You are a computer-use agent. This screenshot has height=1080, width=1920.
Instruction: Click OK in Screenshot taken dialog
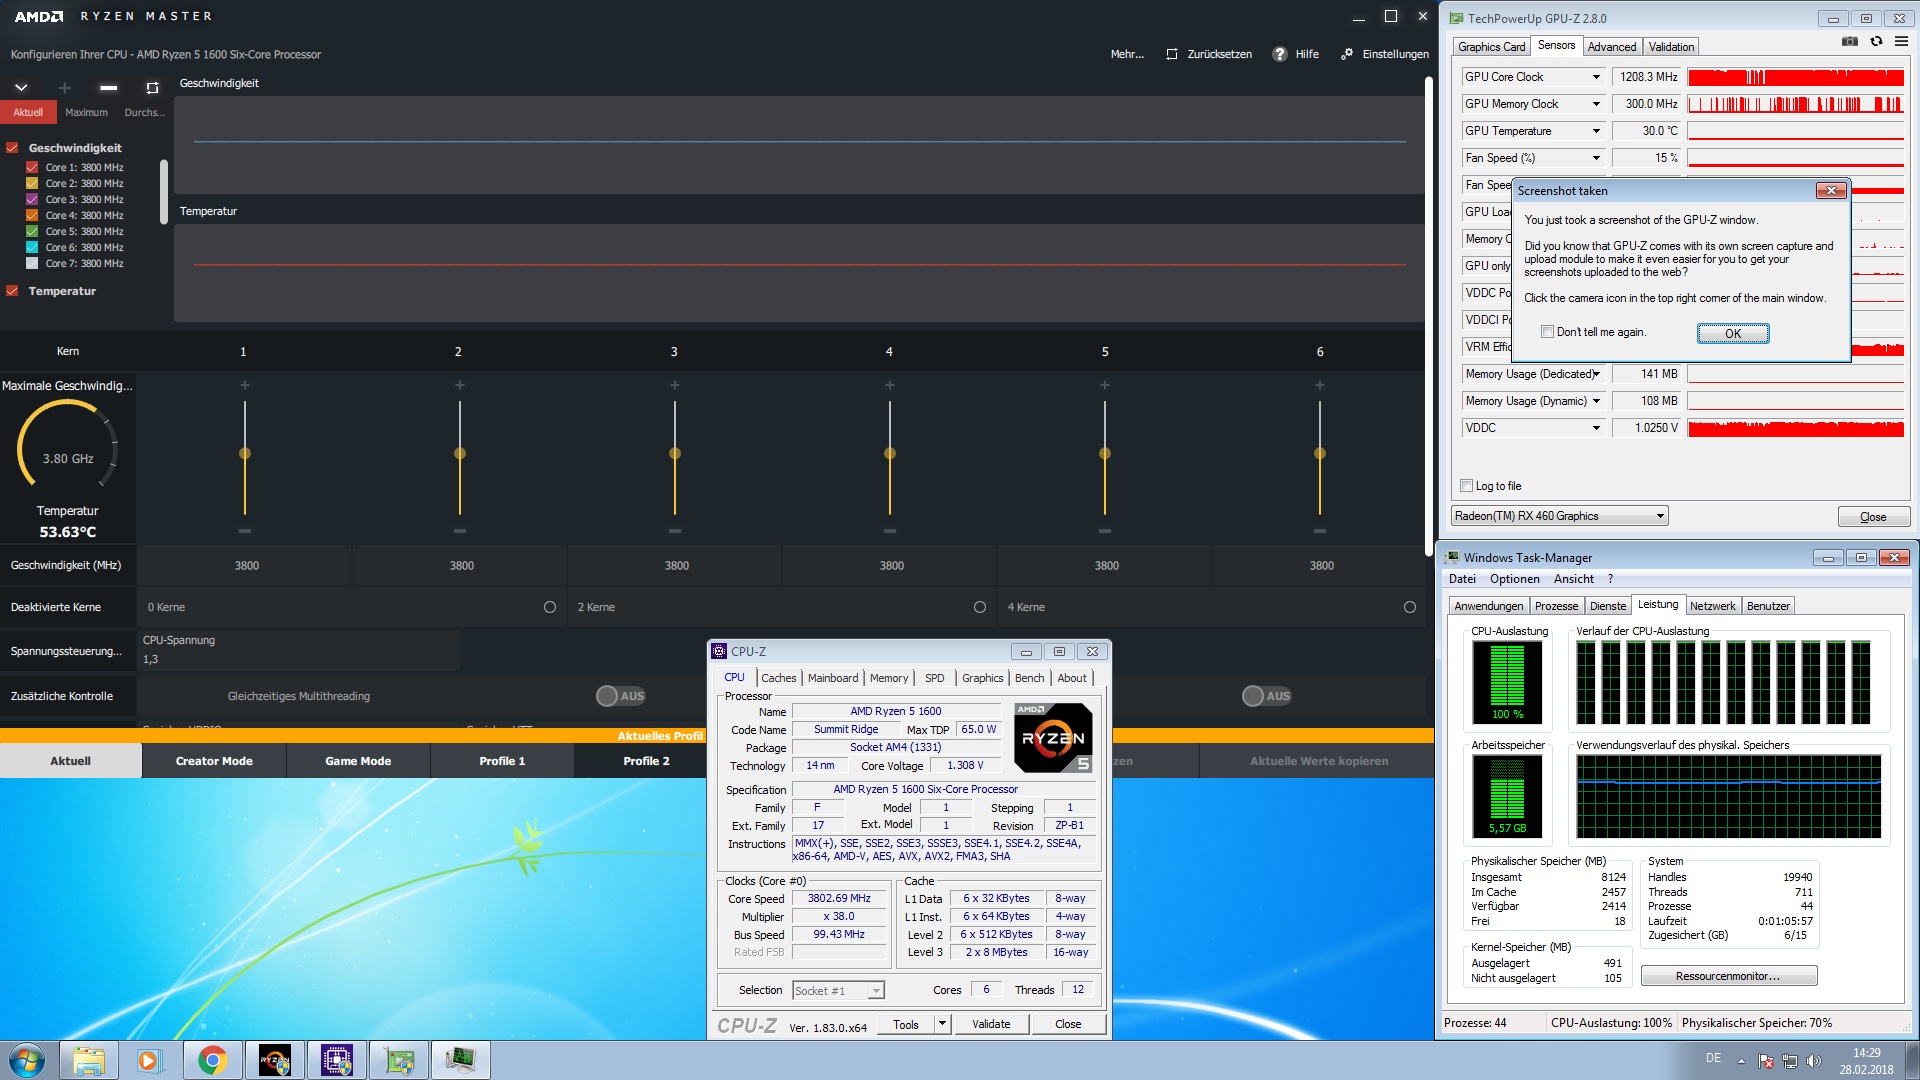click(x=1732, y=334)
